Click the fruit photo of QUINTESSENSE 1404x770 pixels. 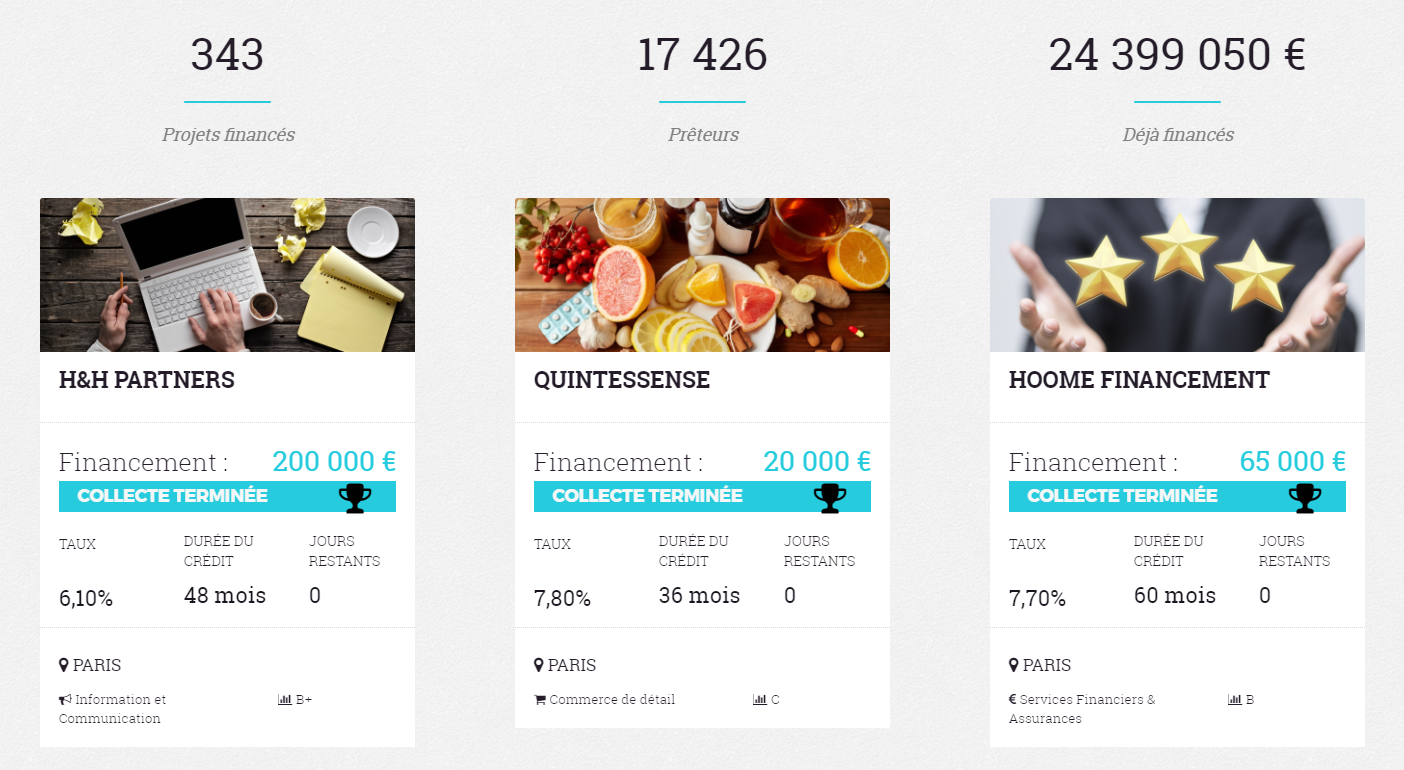(x=702, y=275)
